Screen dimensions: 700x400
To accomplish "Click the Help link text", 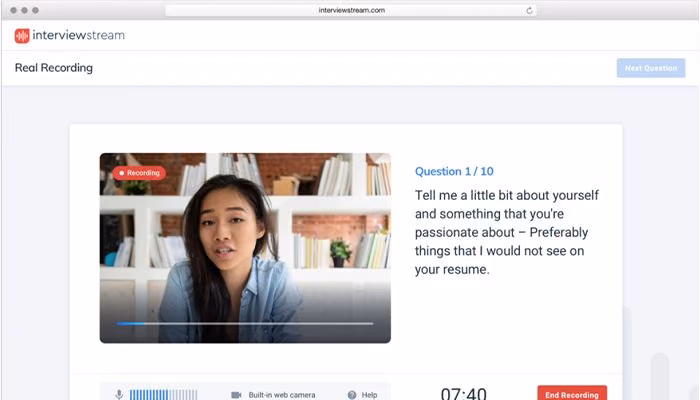I will coord(369,395).
